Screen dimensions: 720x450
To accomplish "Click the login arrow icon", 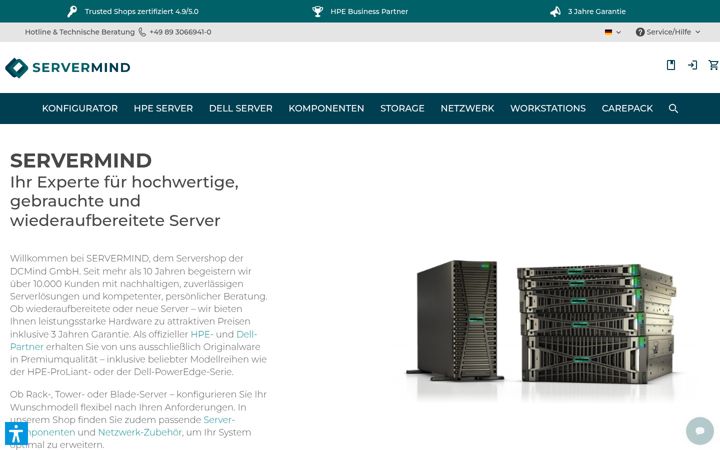I will tap(692, 65).
